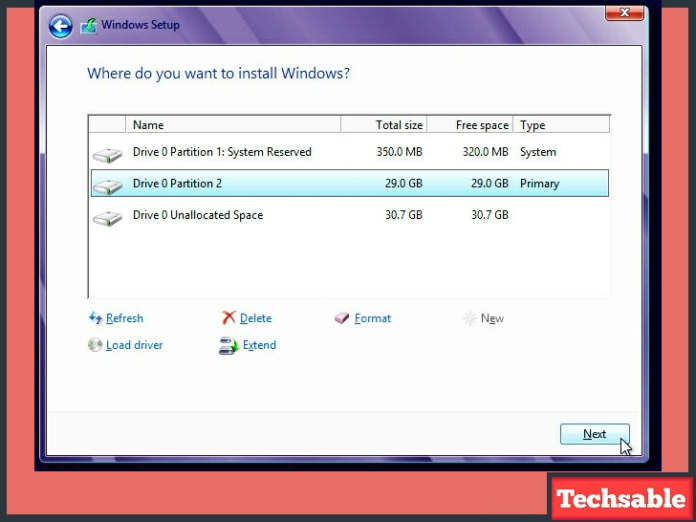
Task: Click the Load driver disc icon
Action: pos(95,345)
